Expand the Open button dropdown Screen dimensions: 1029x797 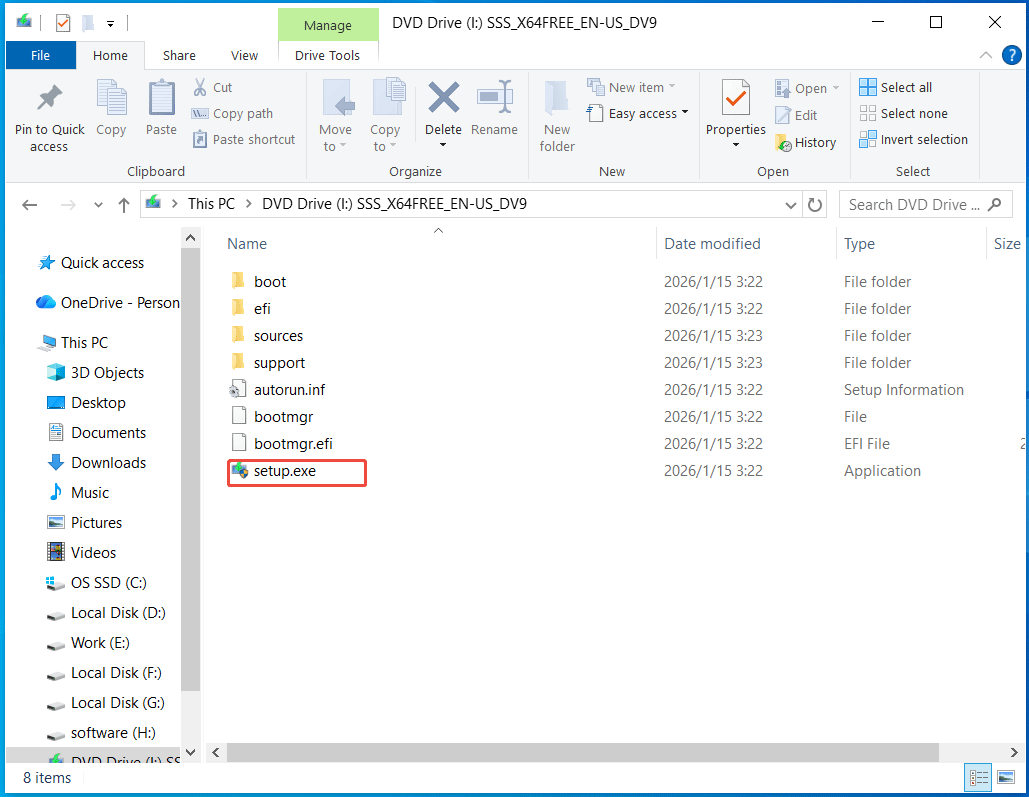(x=836, y=88)
